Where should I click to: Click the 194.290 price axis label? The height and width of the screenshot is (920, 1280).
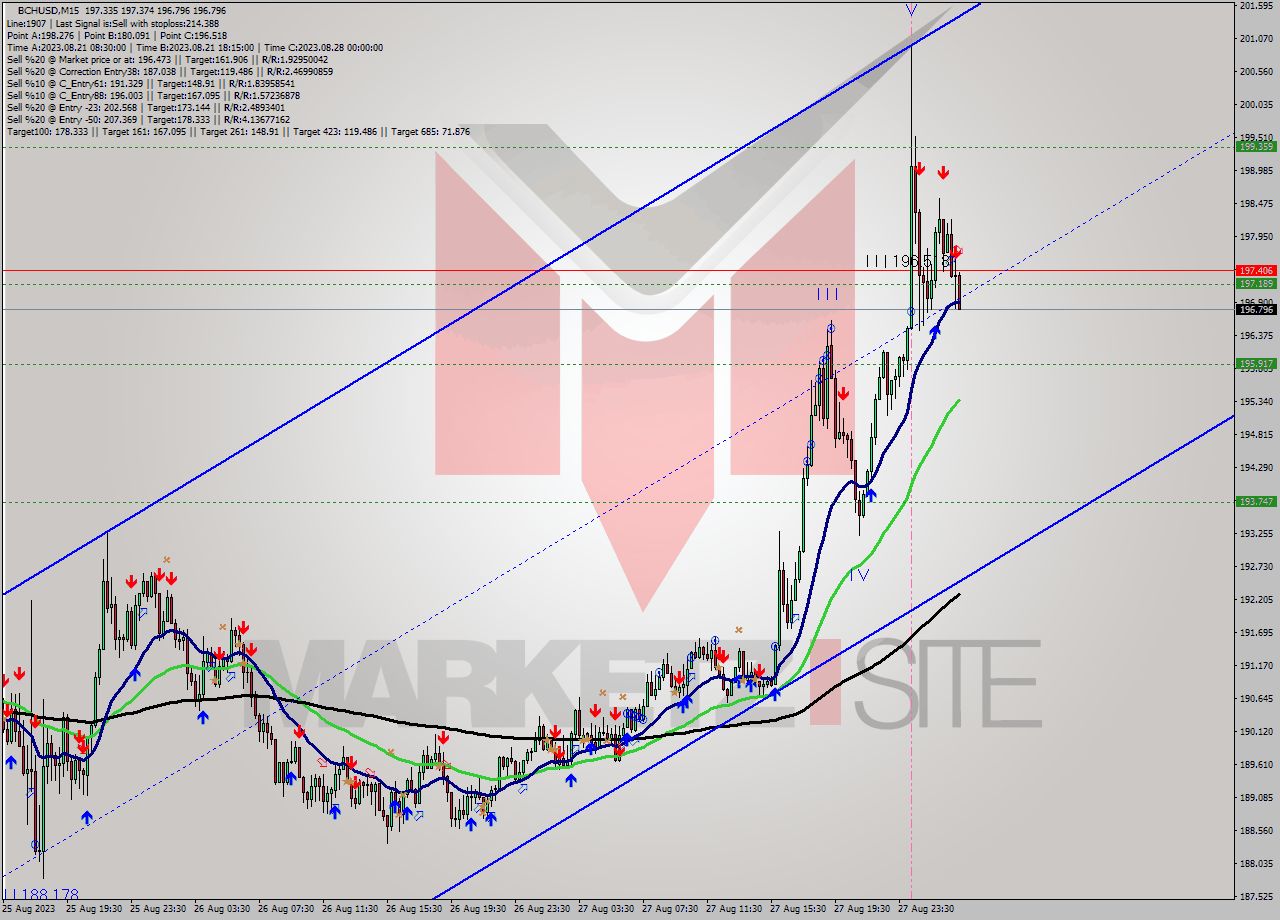point(1255,468)
